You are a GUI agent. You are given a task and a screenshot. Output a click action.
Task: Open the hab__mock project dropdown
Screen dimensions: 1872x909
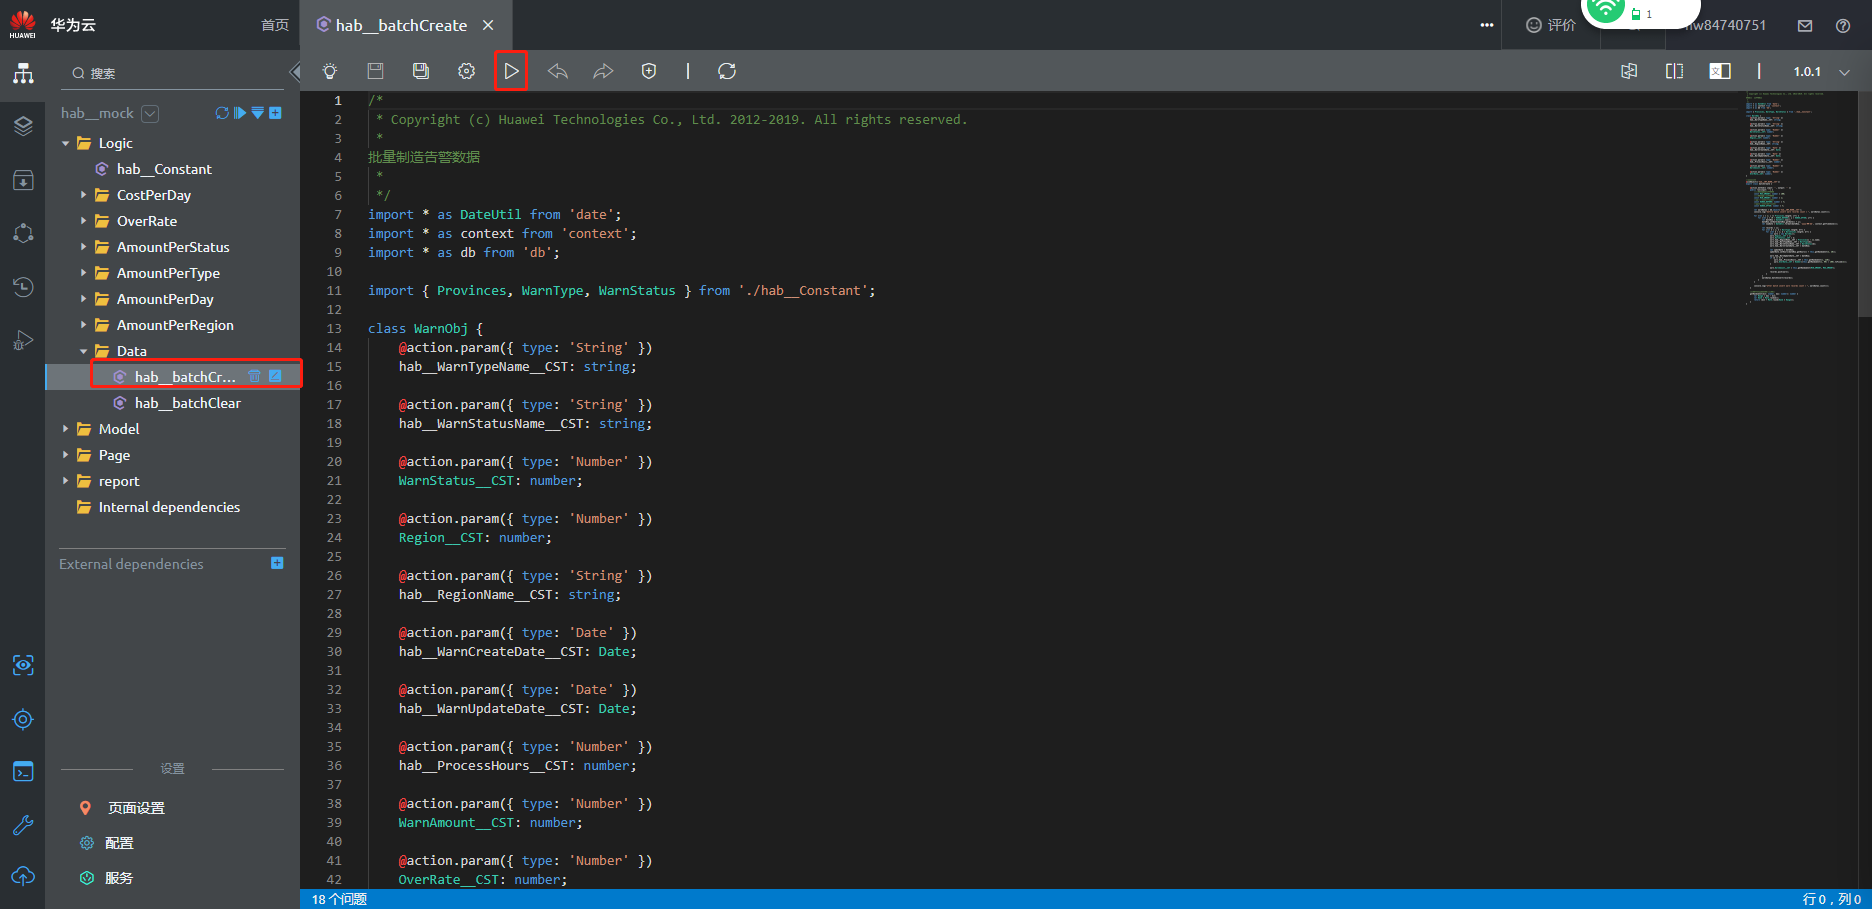(x=150, y=113)
